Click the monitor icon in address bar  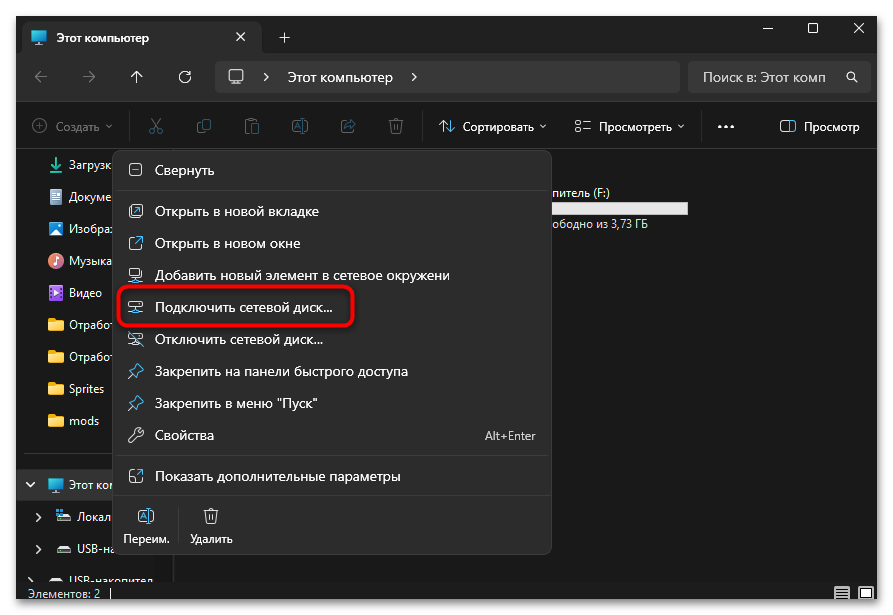(236, 77)
